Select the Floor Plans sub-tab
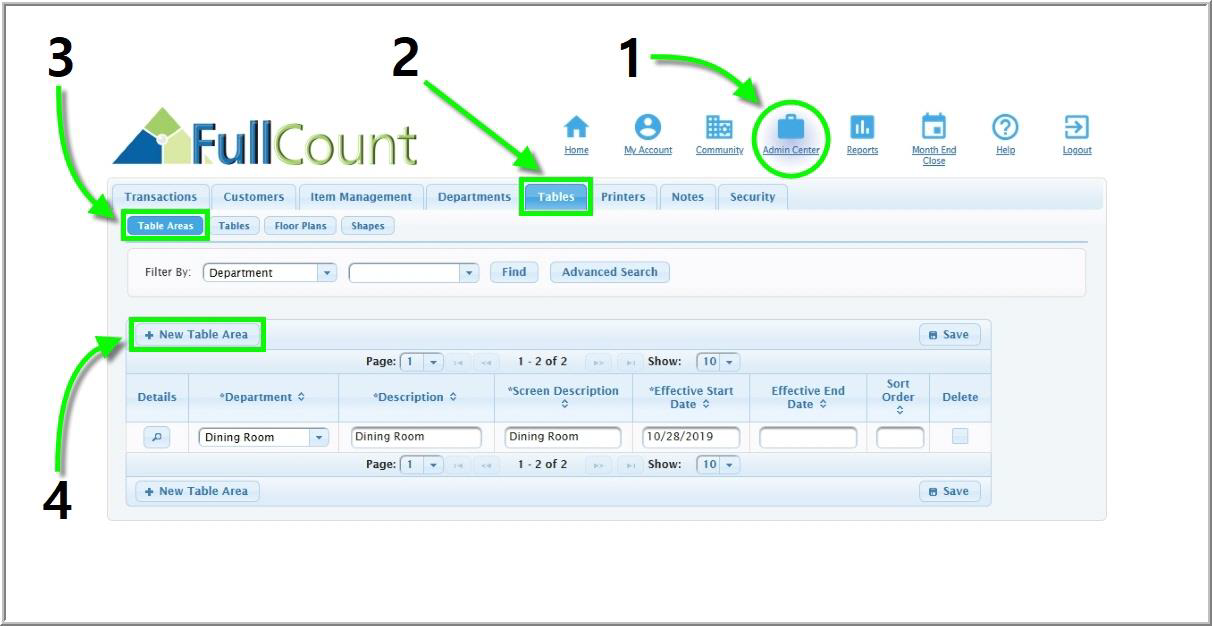 click(300, 226)
